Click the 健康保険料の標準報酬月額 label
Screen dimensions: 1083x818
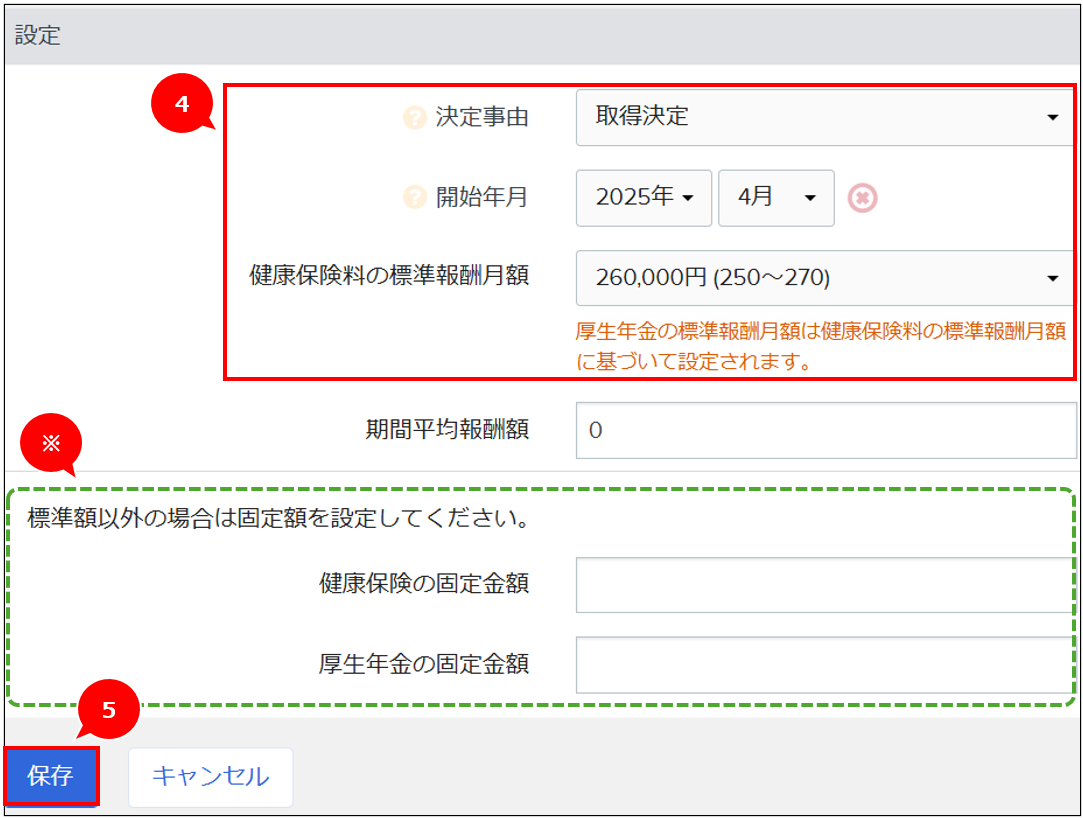[x=389, y=277]
